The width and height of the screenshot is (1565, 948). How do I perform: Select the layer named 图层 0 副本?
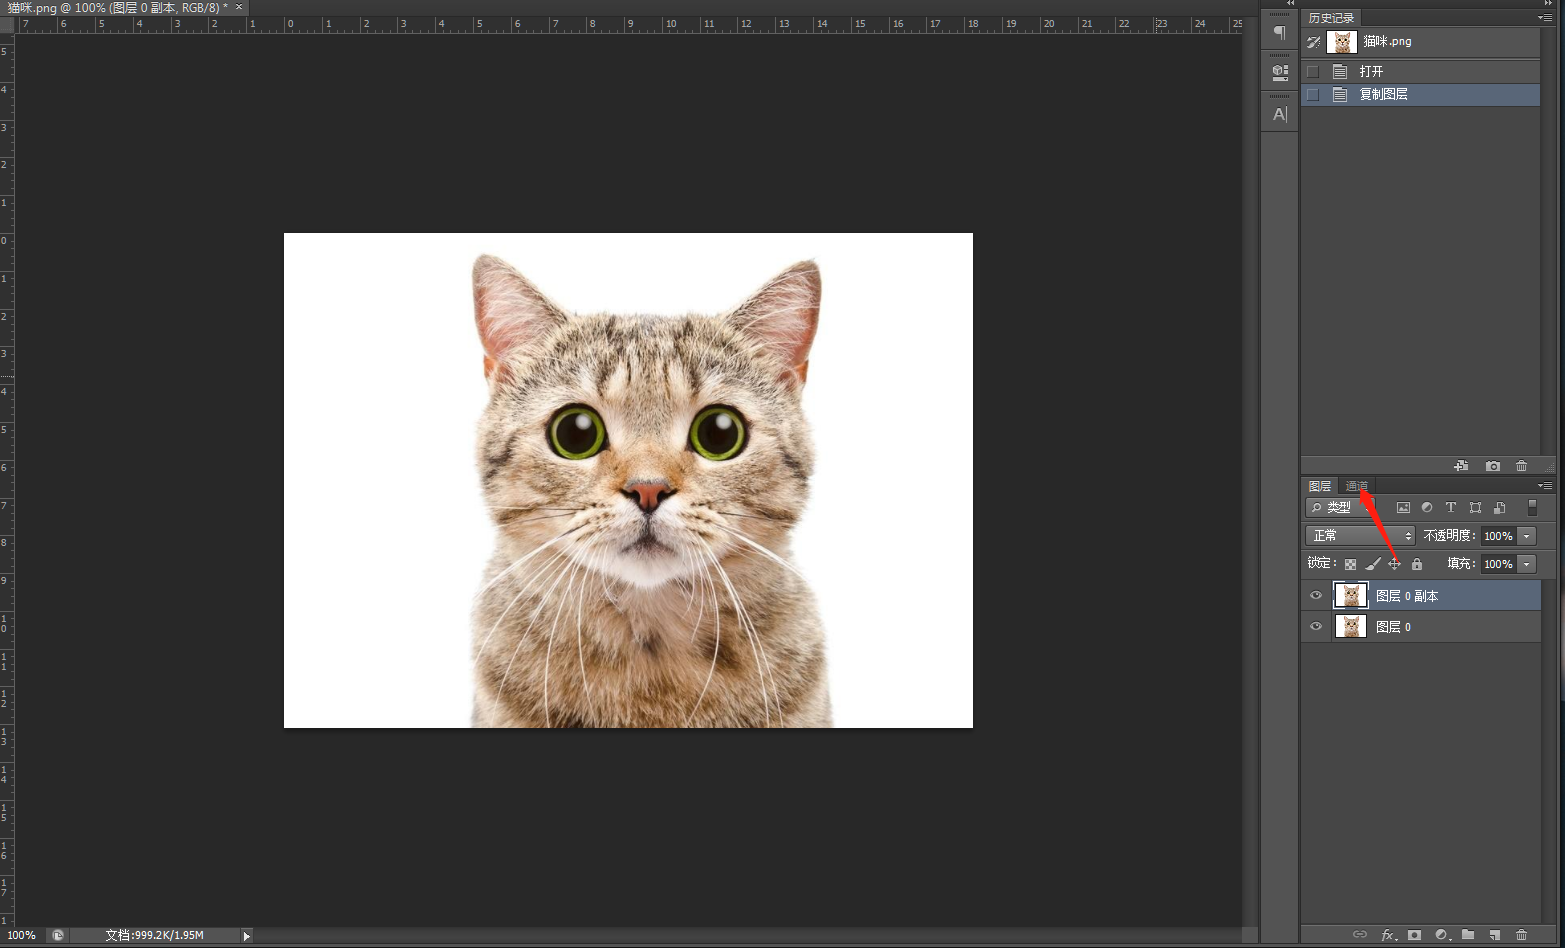pos(1406,596)
